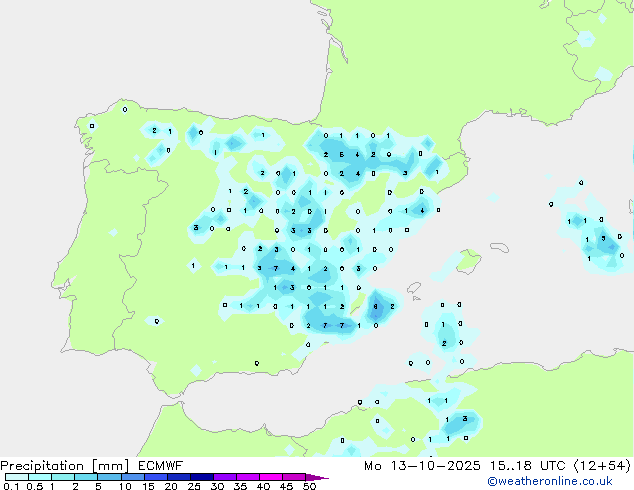Click the legend label 20

[171, 486]
